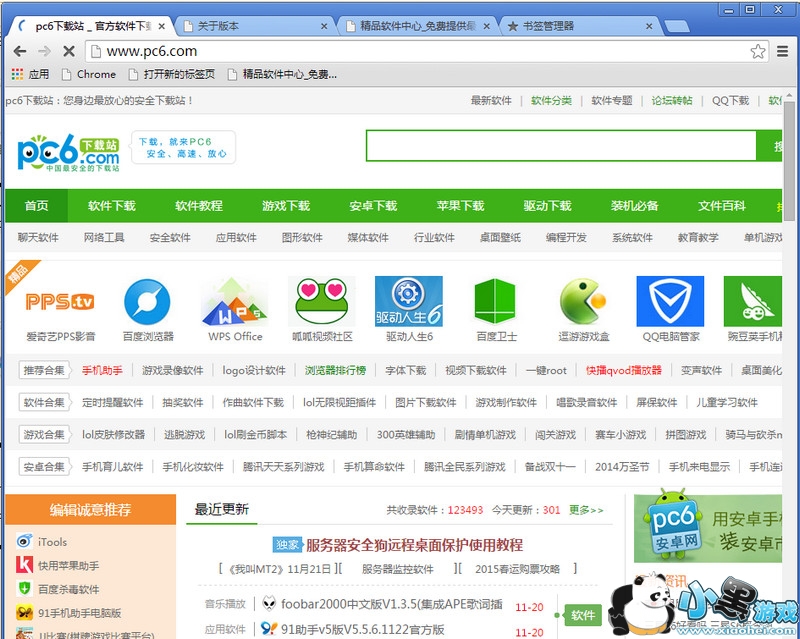This screenshot has height=639, width=800.
Task: Open 安卓下载 in the green nav bar
Action: (x=373, y=206)
